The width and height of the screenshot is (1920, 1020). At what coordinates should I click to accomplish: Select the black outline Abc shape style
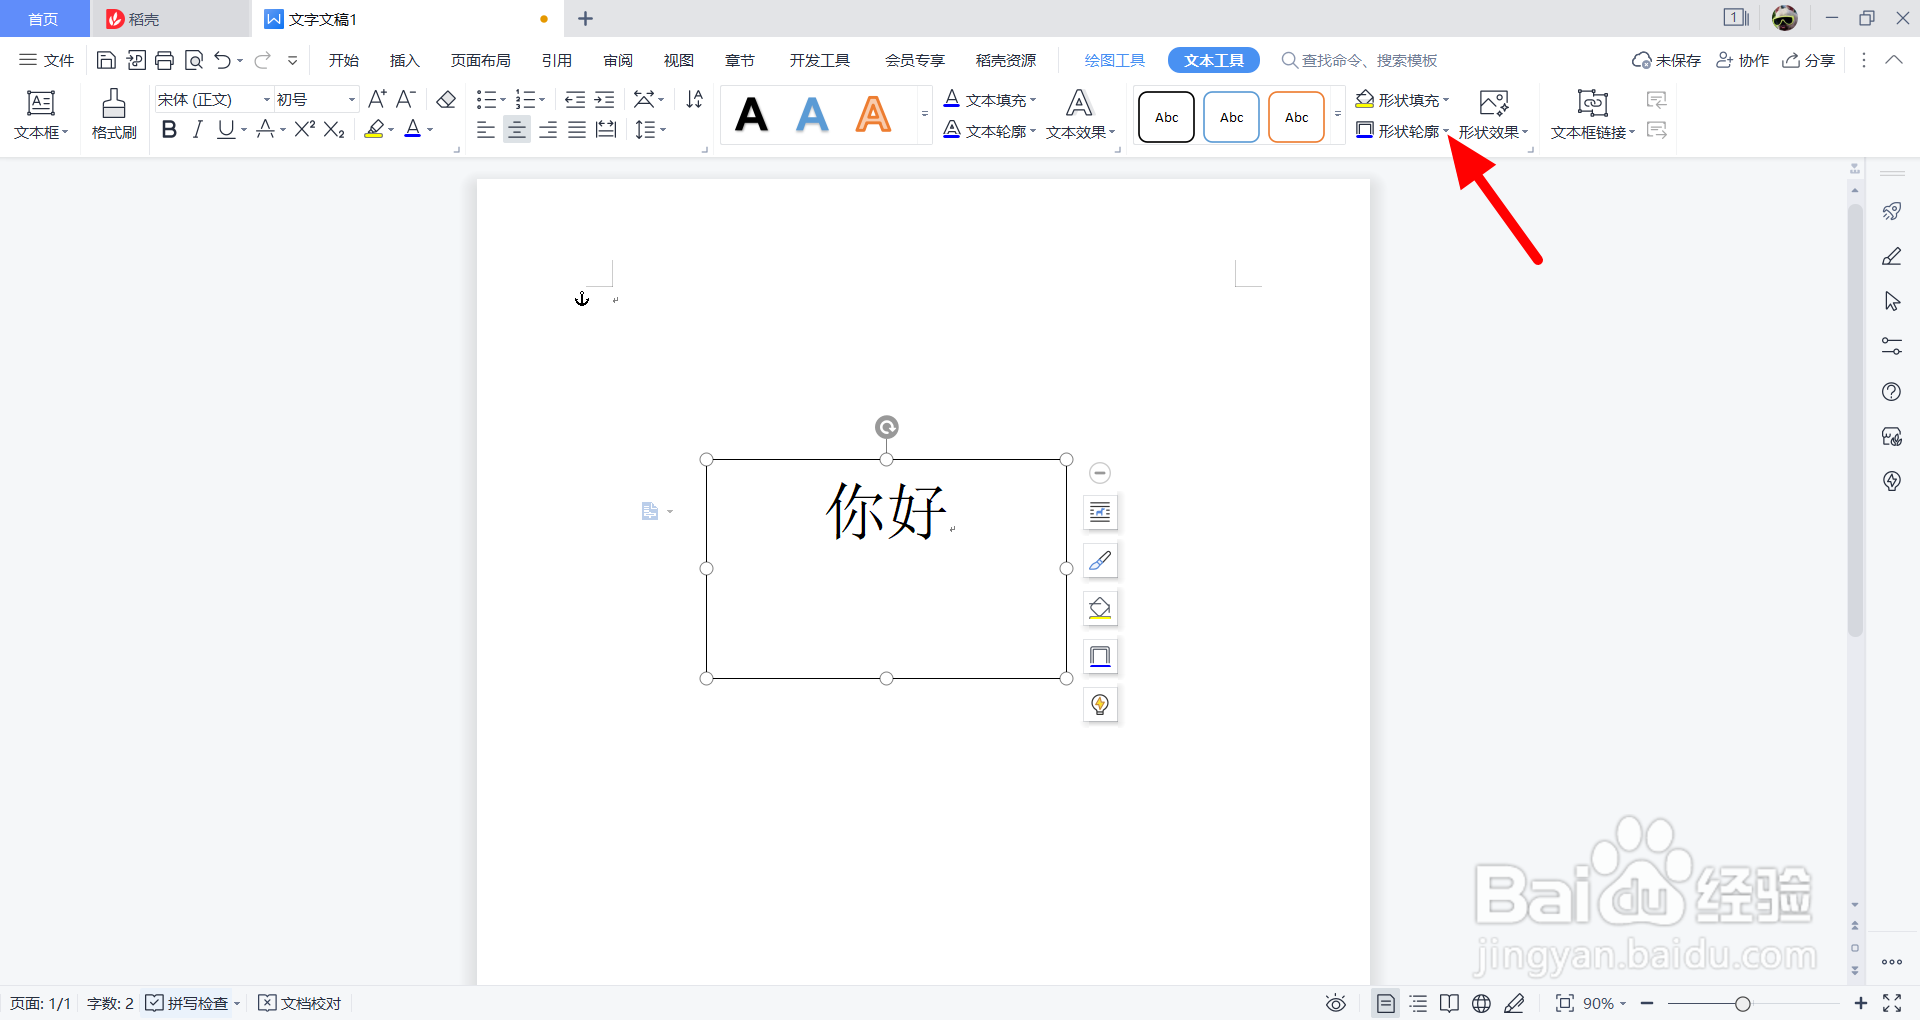pos(1166,117)
